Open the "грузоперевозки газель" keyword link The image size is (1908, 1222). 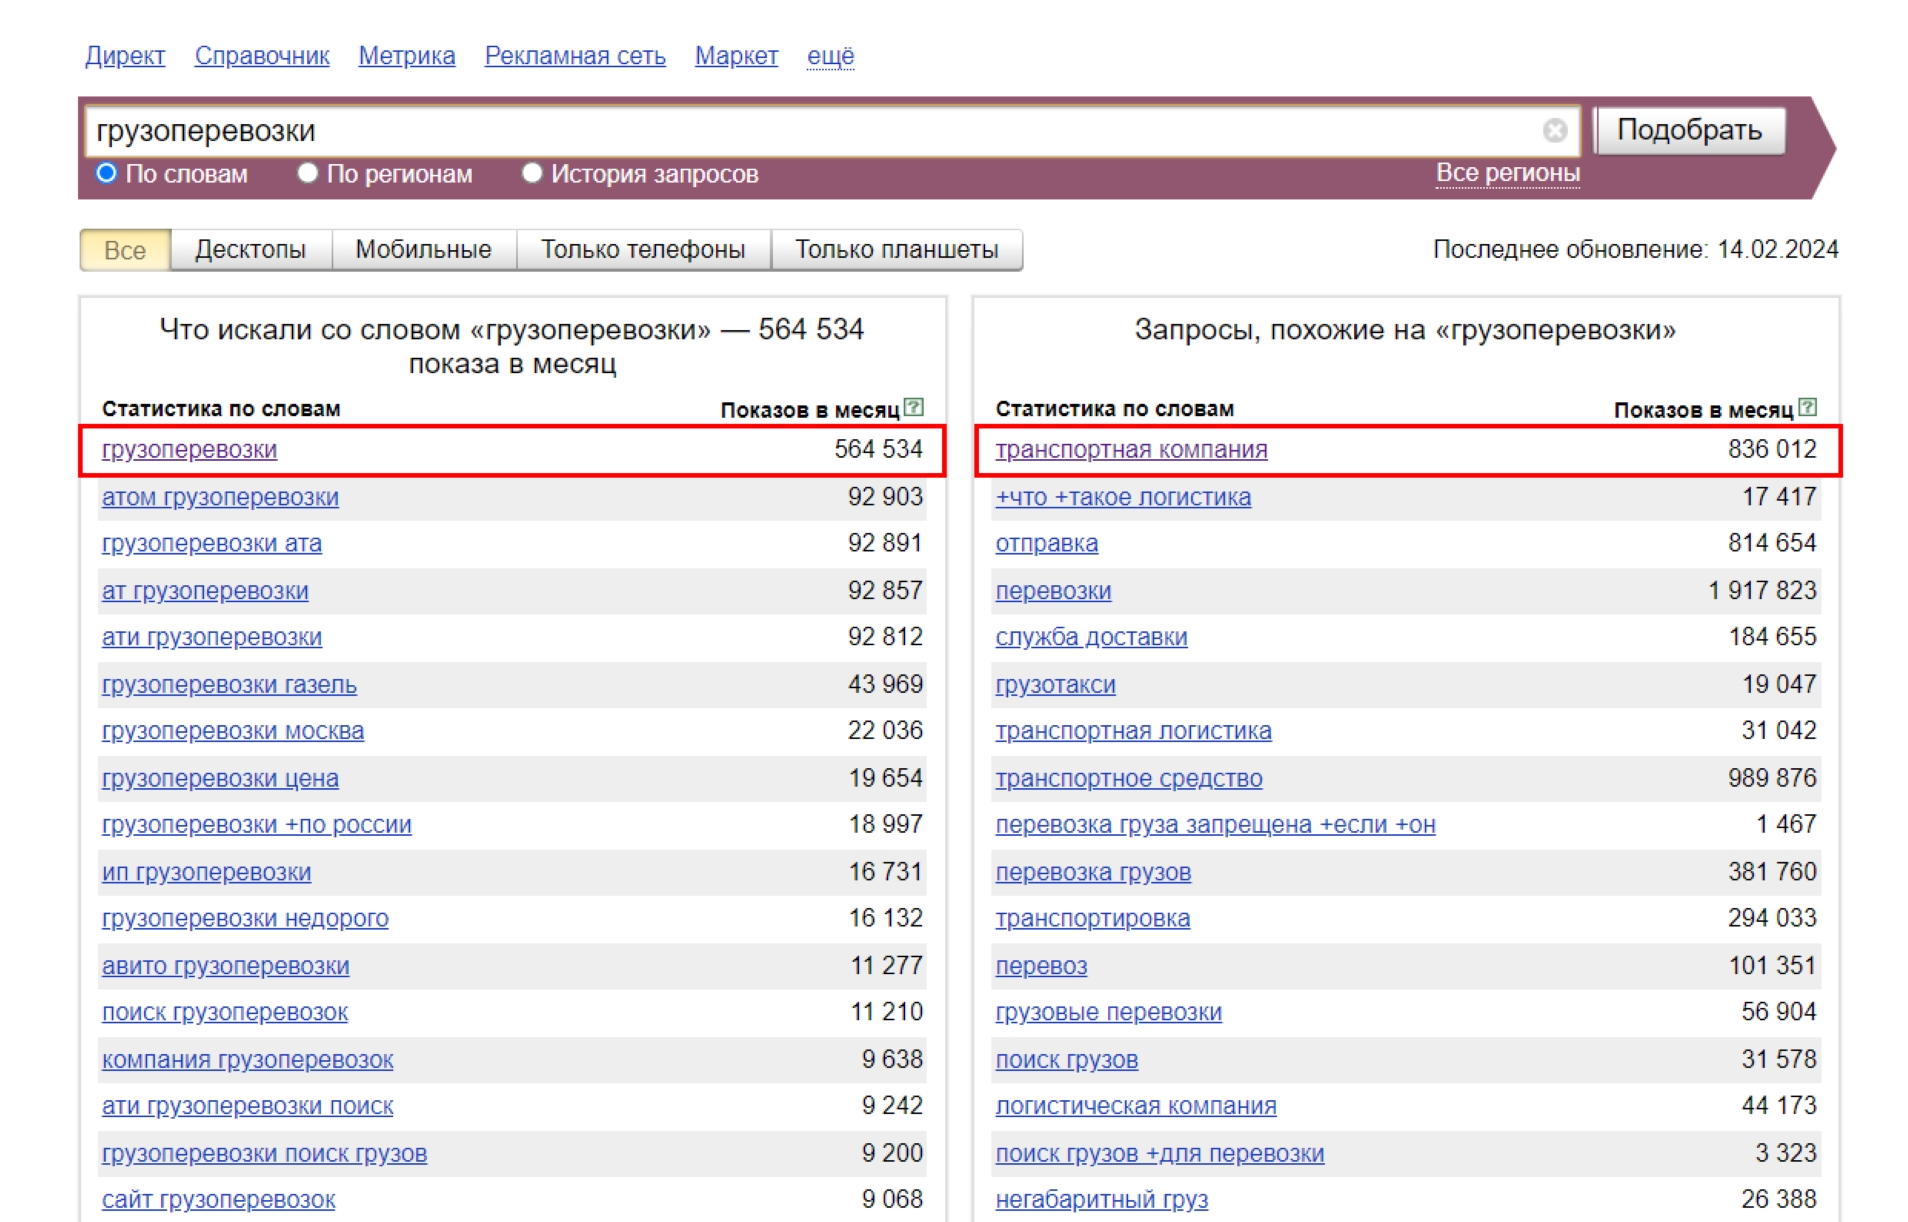[229, 685]
